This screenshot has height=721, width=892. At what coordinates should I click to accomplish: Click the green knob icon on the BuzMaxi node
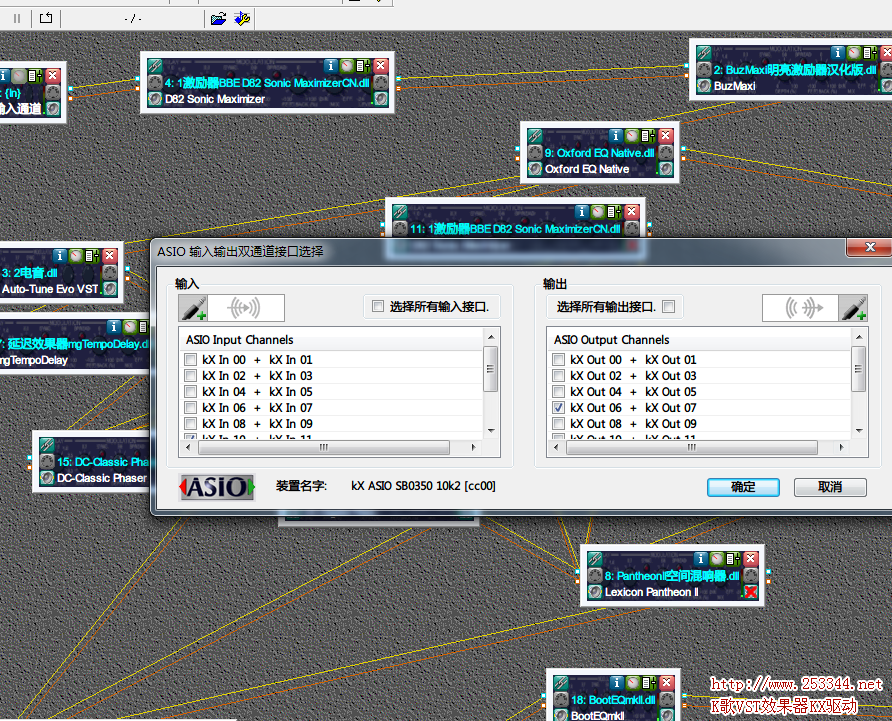(x=853, y=53)
